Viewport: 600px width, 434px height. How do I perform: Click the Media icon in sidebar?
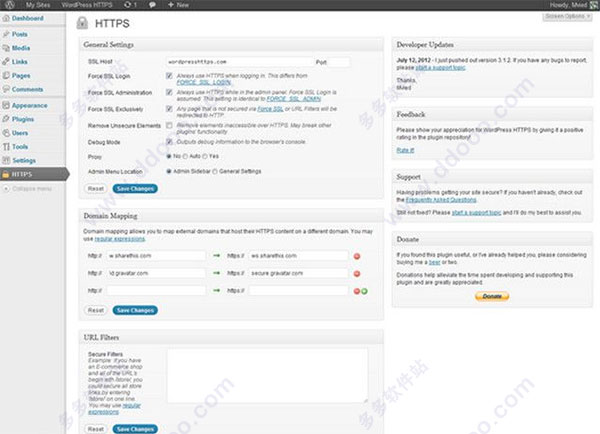6,48
